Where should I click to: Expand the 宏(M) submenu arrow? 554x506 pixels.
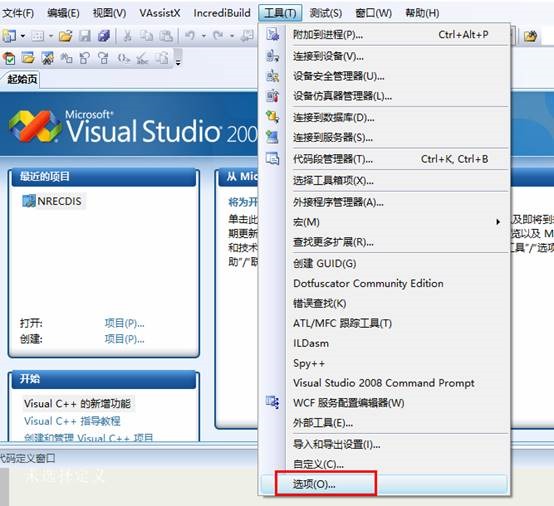click(x=498, y=222)
